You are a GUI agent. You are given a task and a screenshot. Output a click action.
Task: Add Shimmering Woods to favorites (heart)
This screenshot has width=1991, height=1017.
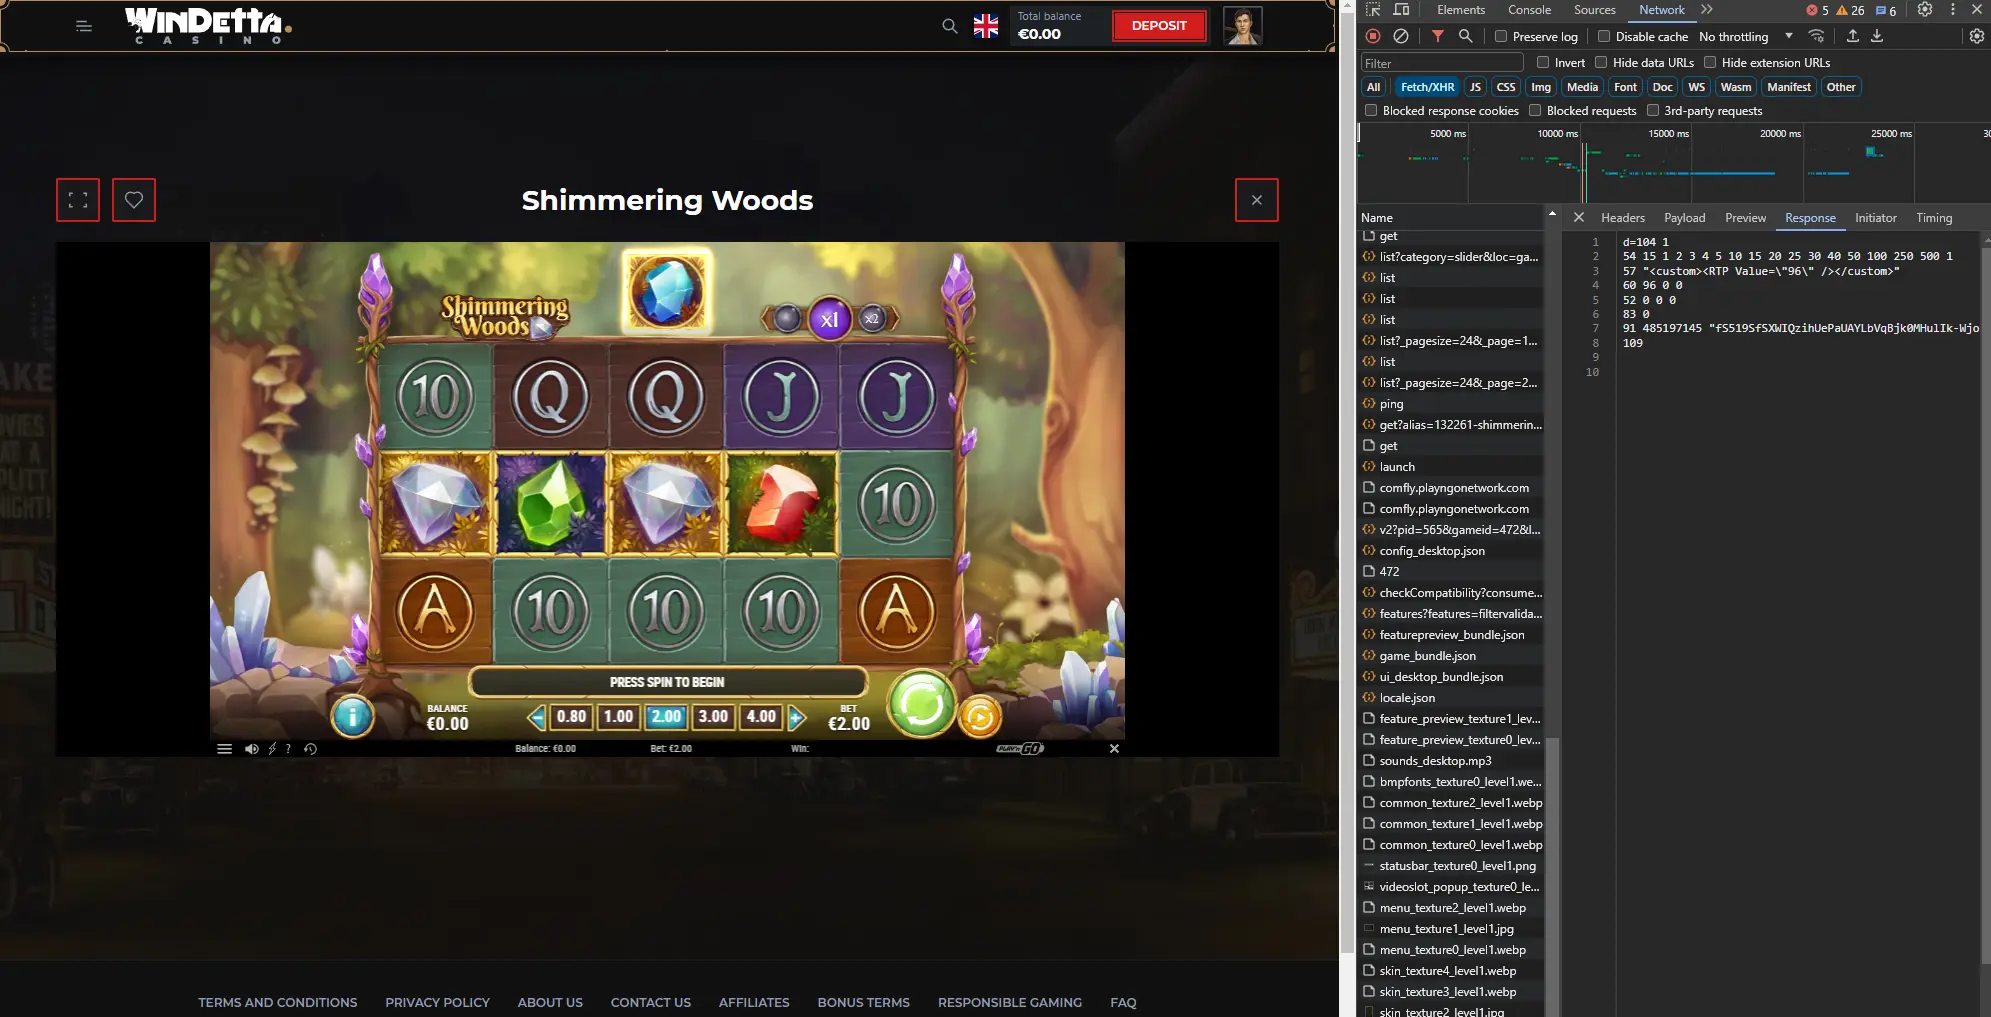click(134, 200)
